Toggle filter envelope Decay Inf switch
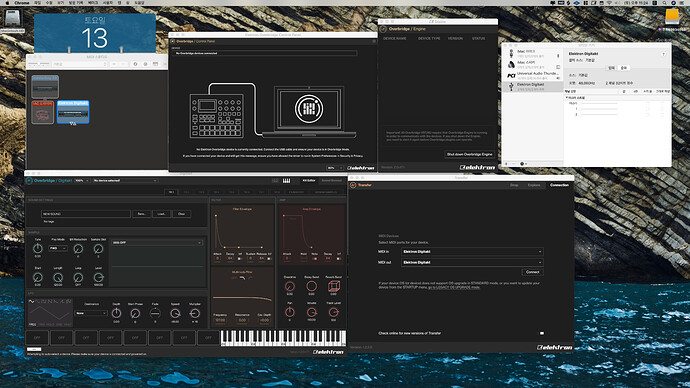Screen dimensions: 690x388 [240, 259]
